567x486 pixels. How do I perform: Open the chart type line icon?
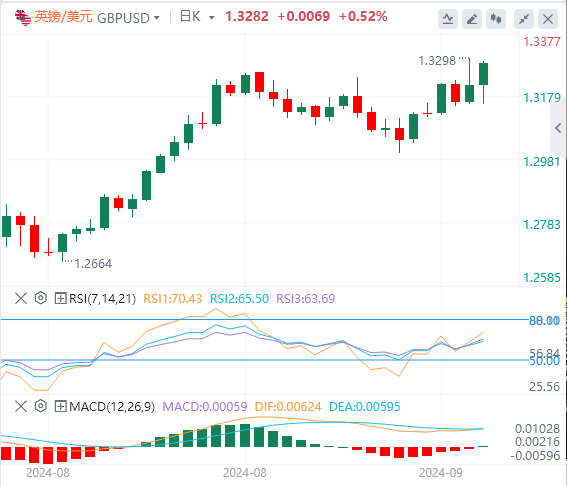point(448,19)
